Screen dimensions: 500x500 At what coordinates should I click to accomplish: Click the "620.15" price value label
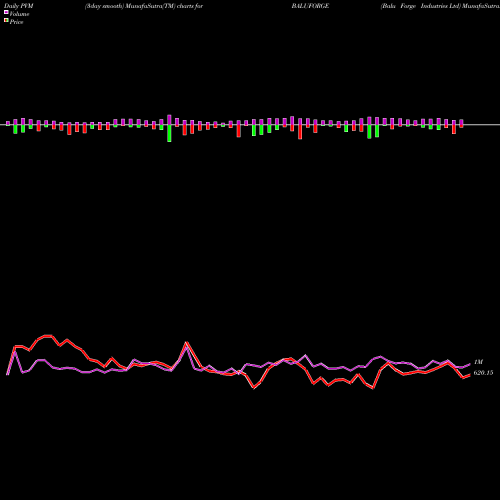483,373
